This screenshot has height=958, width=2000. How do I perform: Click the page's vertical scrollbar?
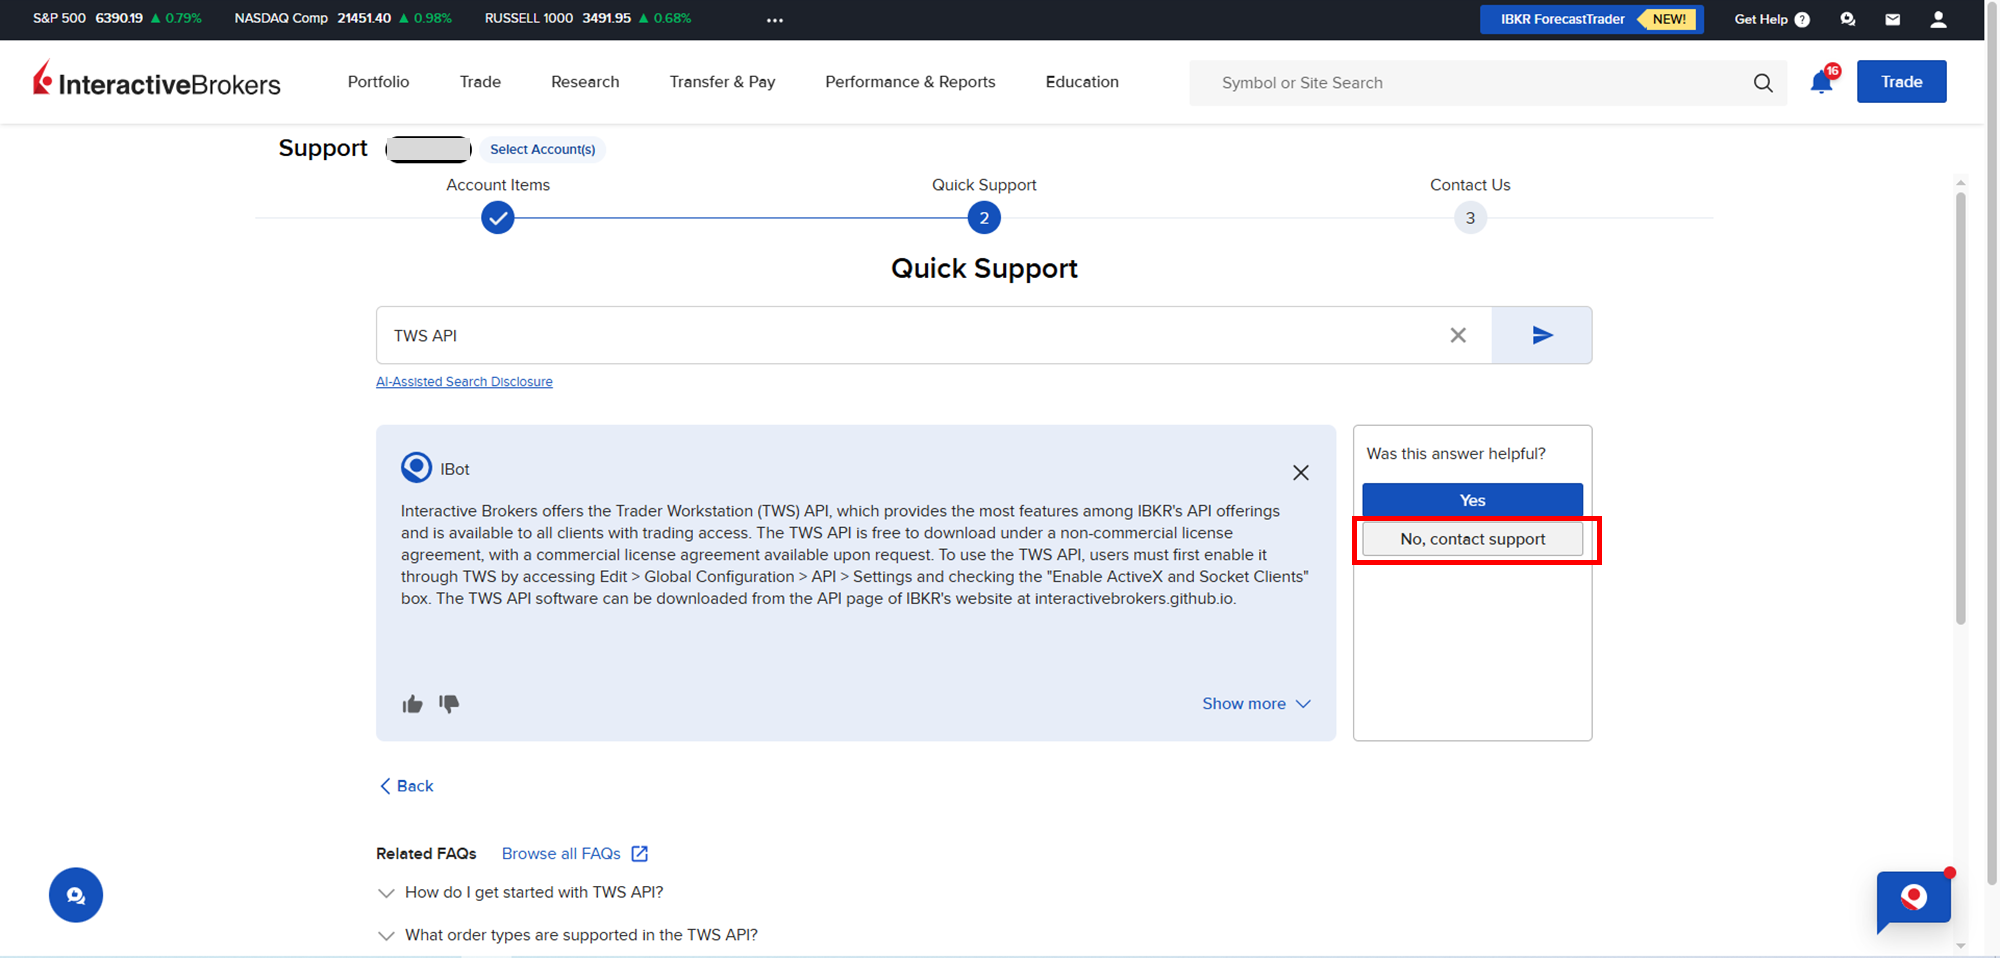[1960, 410]
